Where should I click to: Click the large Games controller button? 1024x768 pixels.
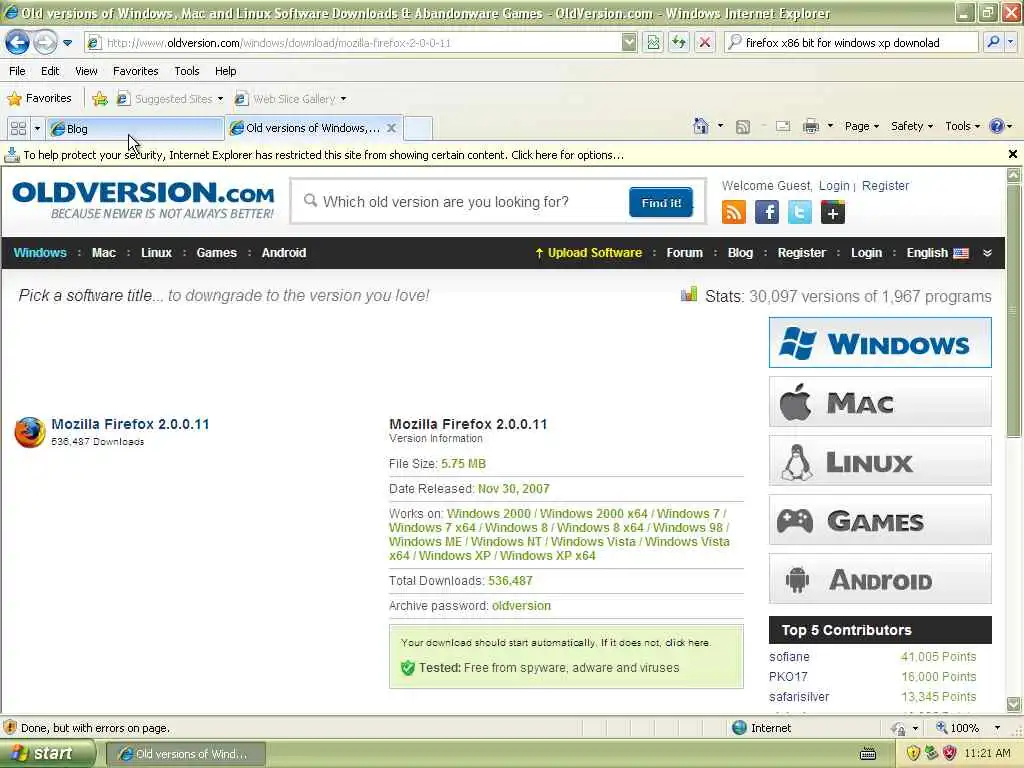pyautogui.click(x=880, y=520)
